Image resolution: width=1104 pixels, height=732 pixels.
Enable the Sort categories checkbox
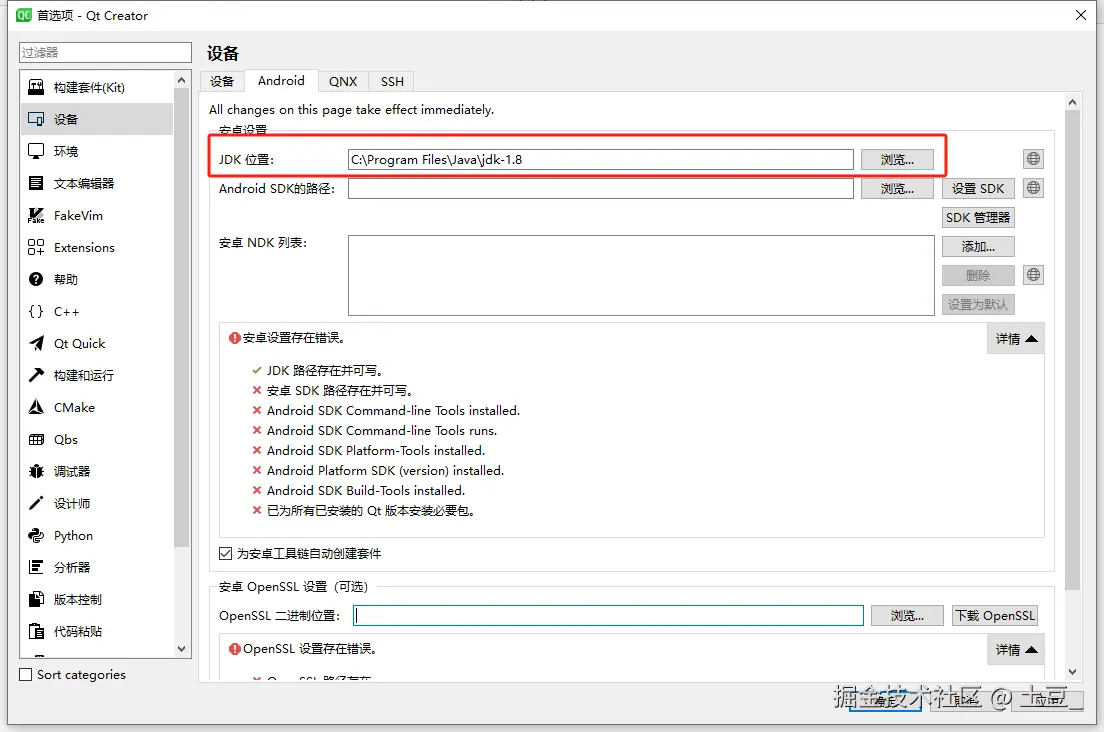[x=25, y=675]
